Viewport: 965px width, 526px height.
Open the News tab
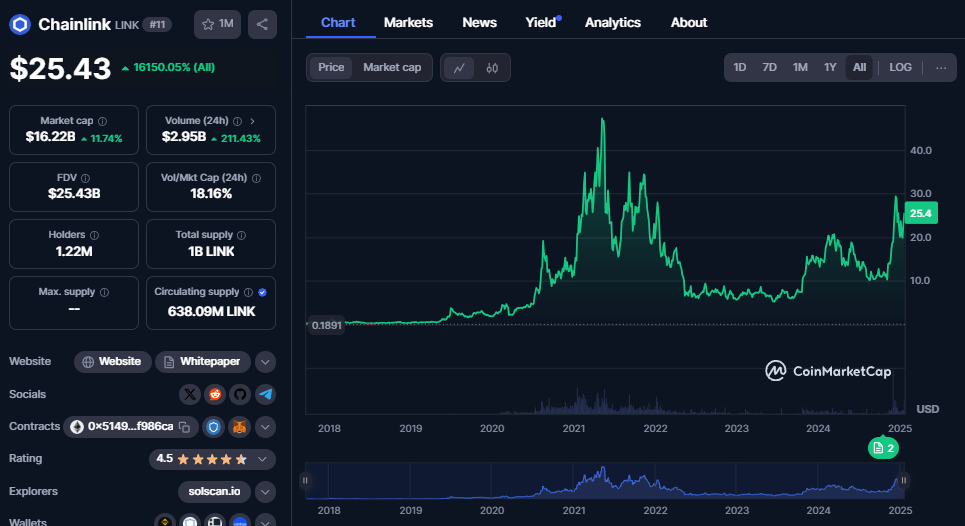pyautogui.click(x=479, y=23)
